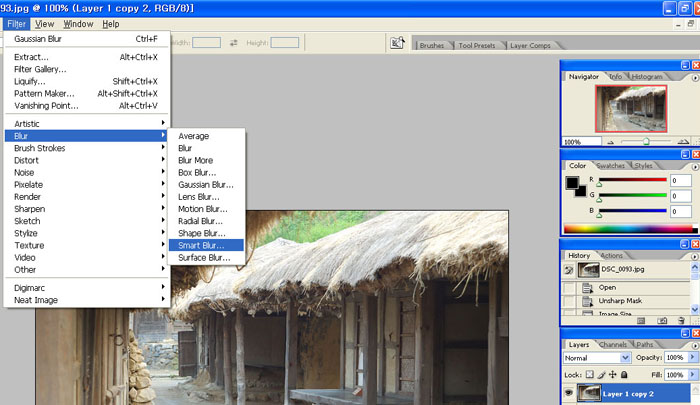Open the History panel flyout menu

[x=695, y=257]
